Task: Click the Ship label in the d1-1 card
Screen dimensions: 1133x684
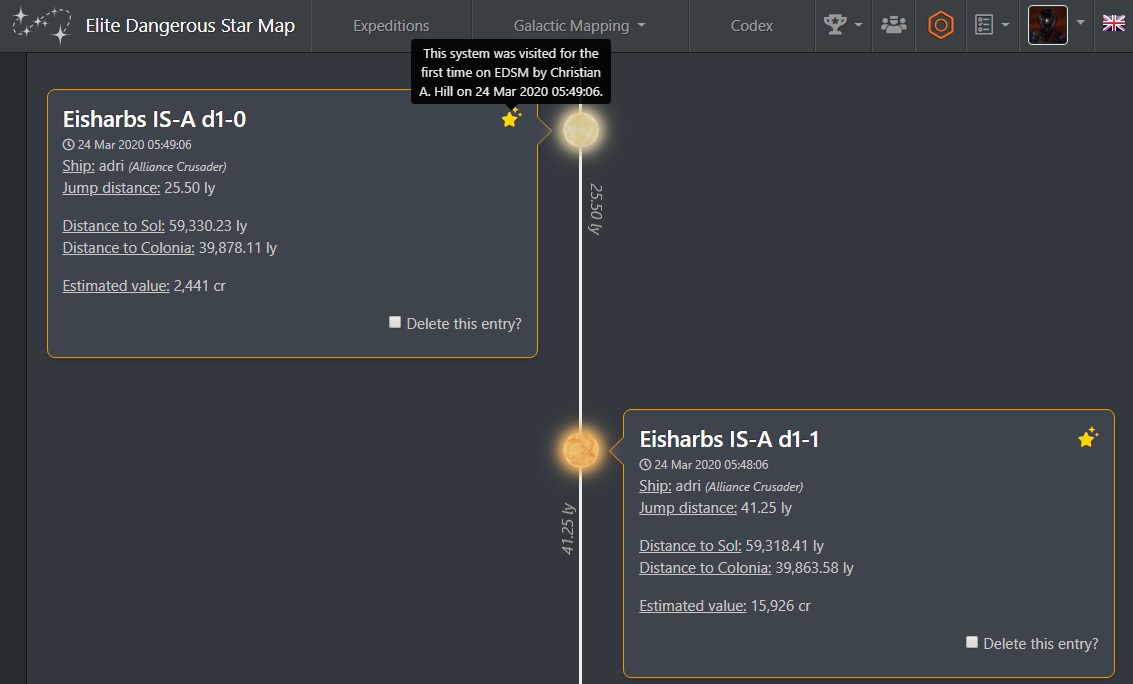Action: coord(655,486)
